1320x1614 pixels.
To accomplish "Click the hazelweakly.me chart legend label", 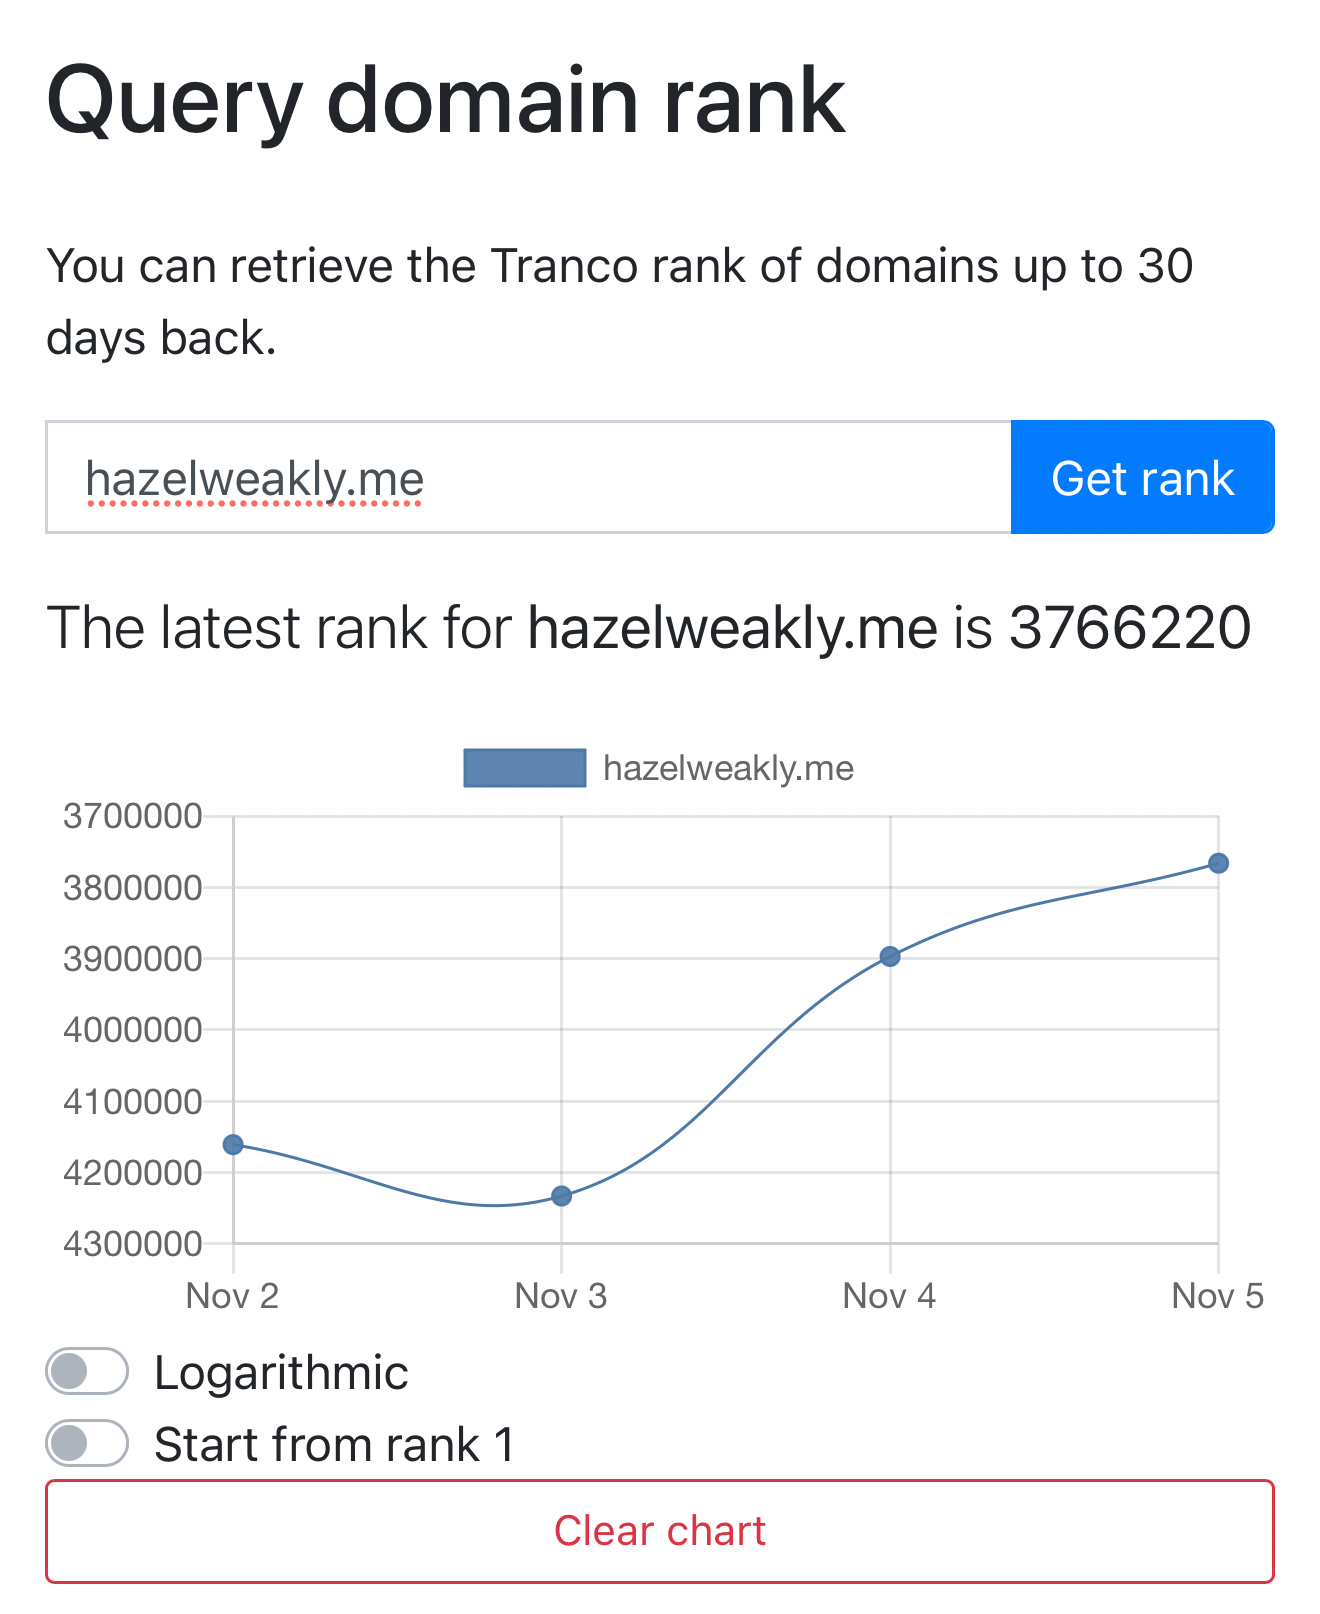I will (728, 768).
